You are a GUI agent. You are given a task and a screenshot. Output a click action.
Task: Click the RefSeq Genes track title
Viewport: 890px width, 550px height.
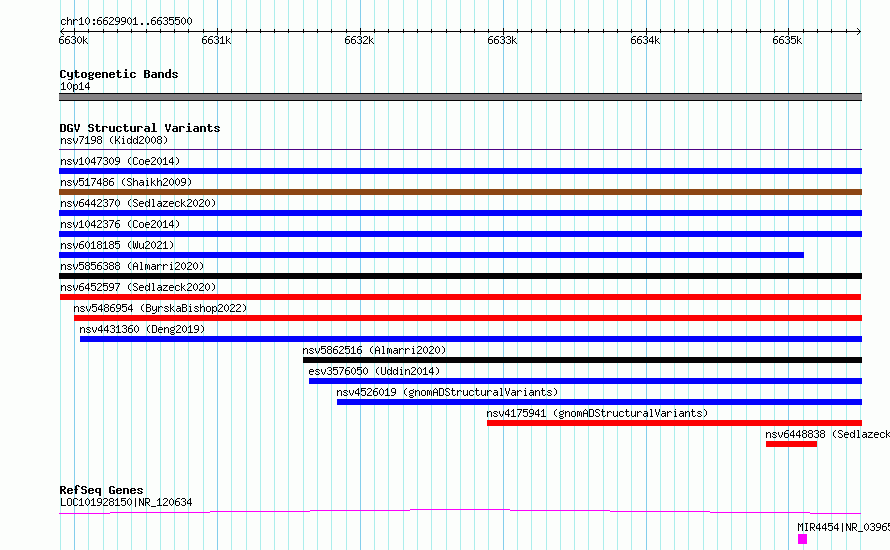(101, 490)
